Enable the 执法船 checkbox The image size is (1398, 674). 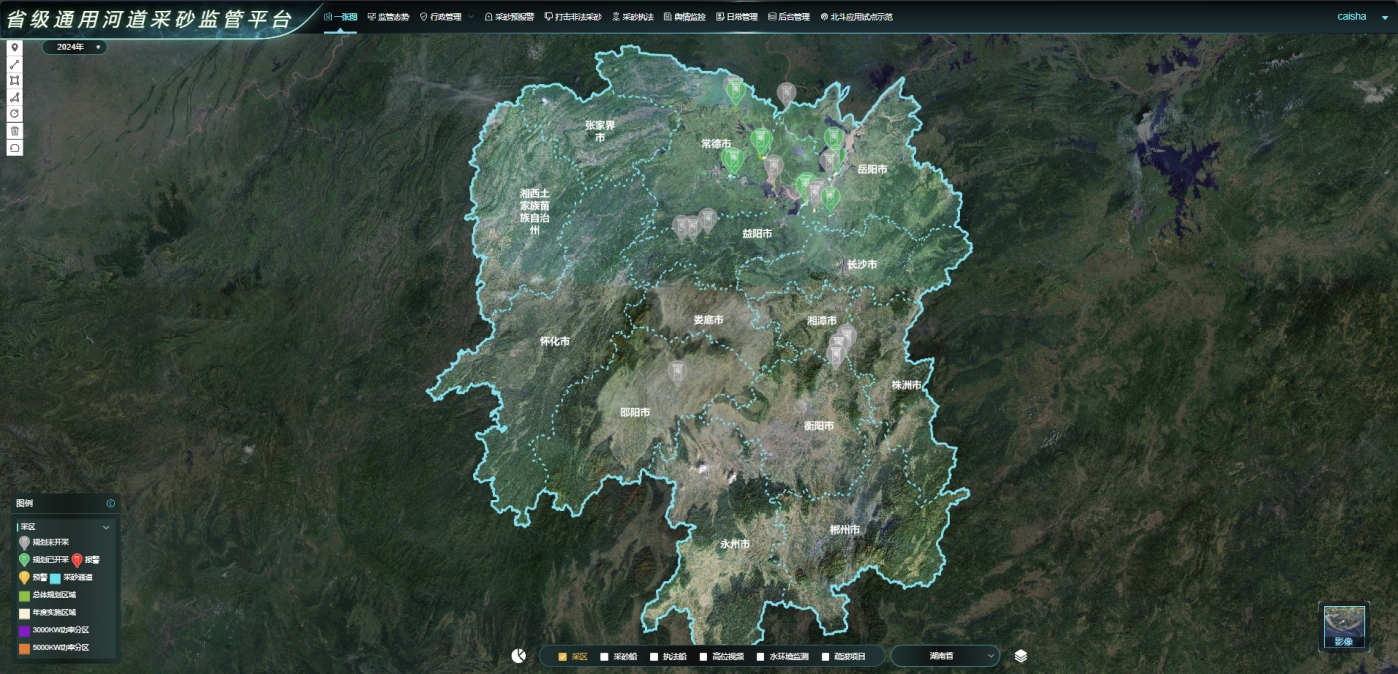click(654, 657)
